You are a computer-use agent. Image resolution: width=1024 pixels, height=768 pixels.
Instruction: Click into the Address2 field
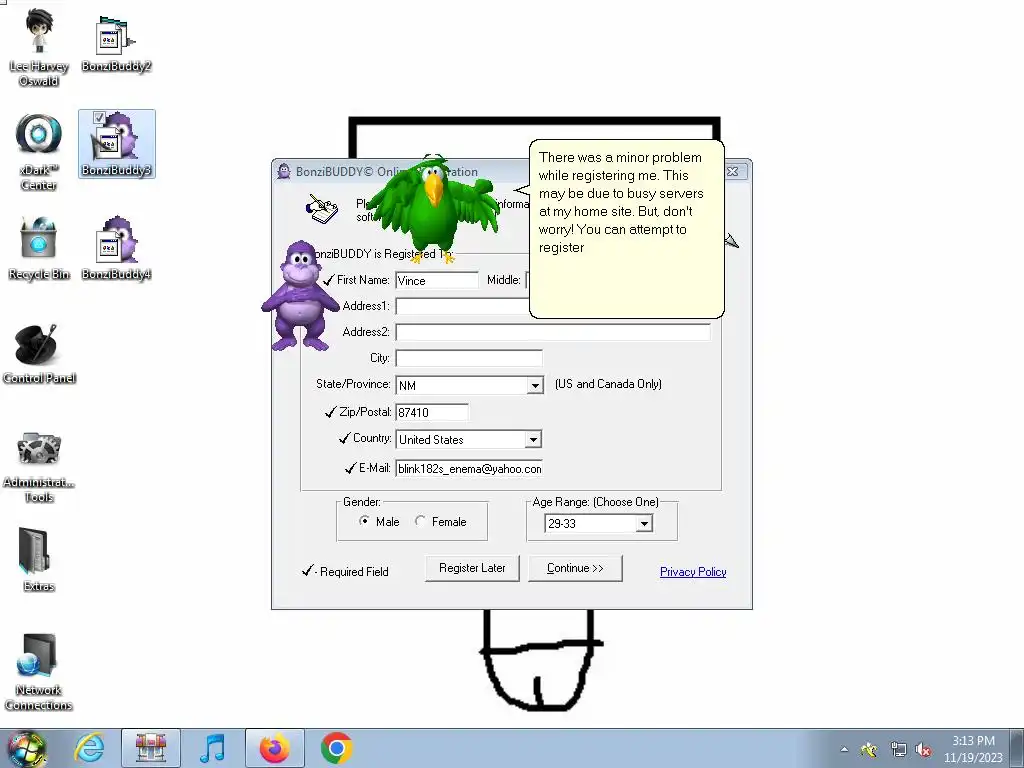coord(552,332)
